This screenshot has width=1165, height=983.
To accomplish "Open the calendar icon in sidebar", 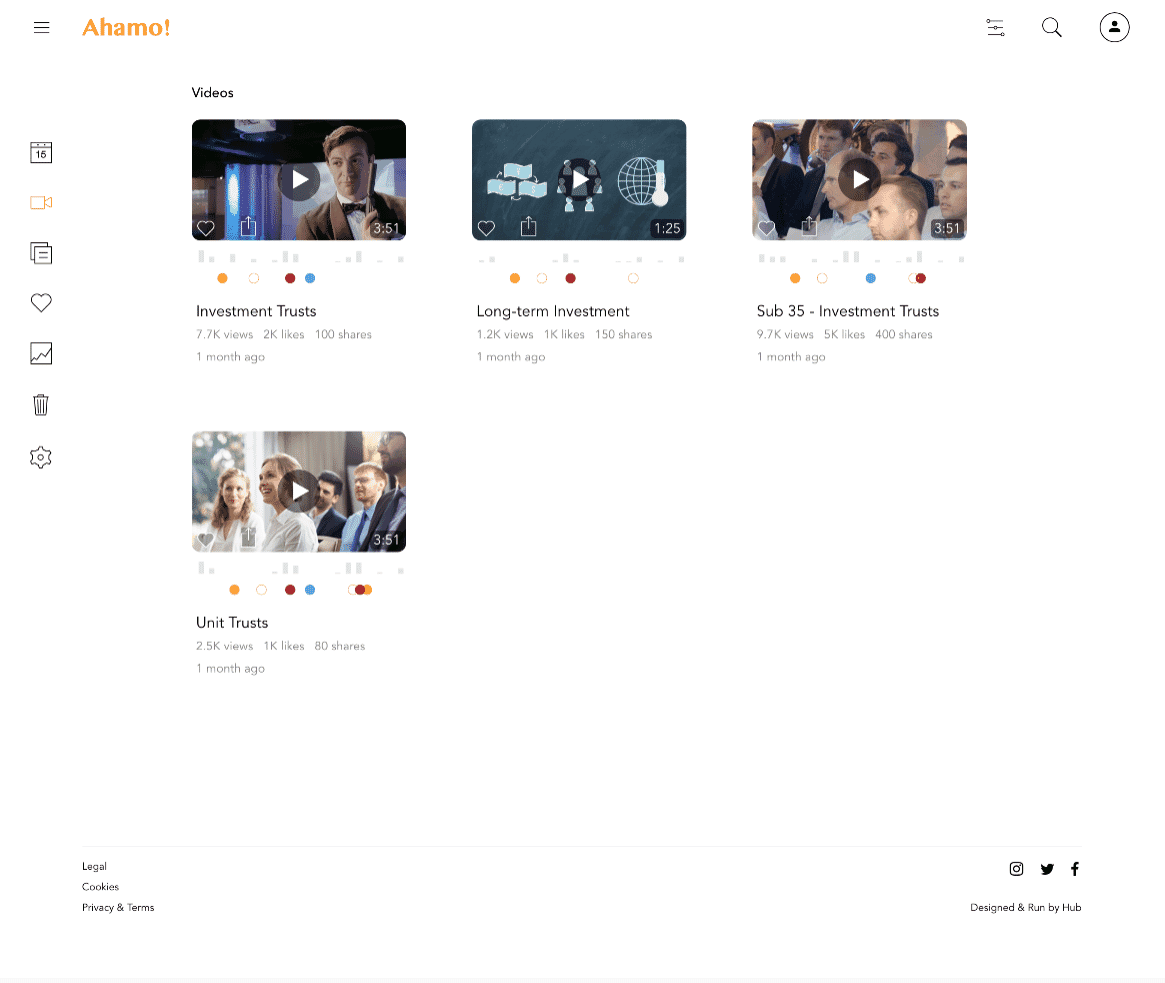I will coord(41,152).
